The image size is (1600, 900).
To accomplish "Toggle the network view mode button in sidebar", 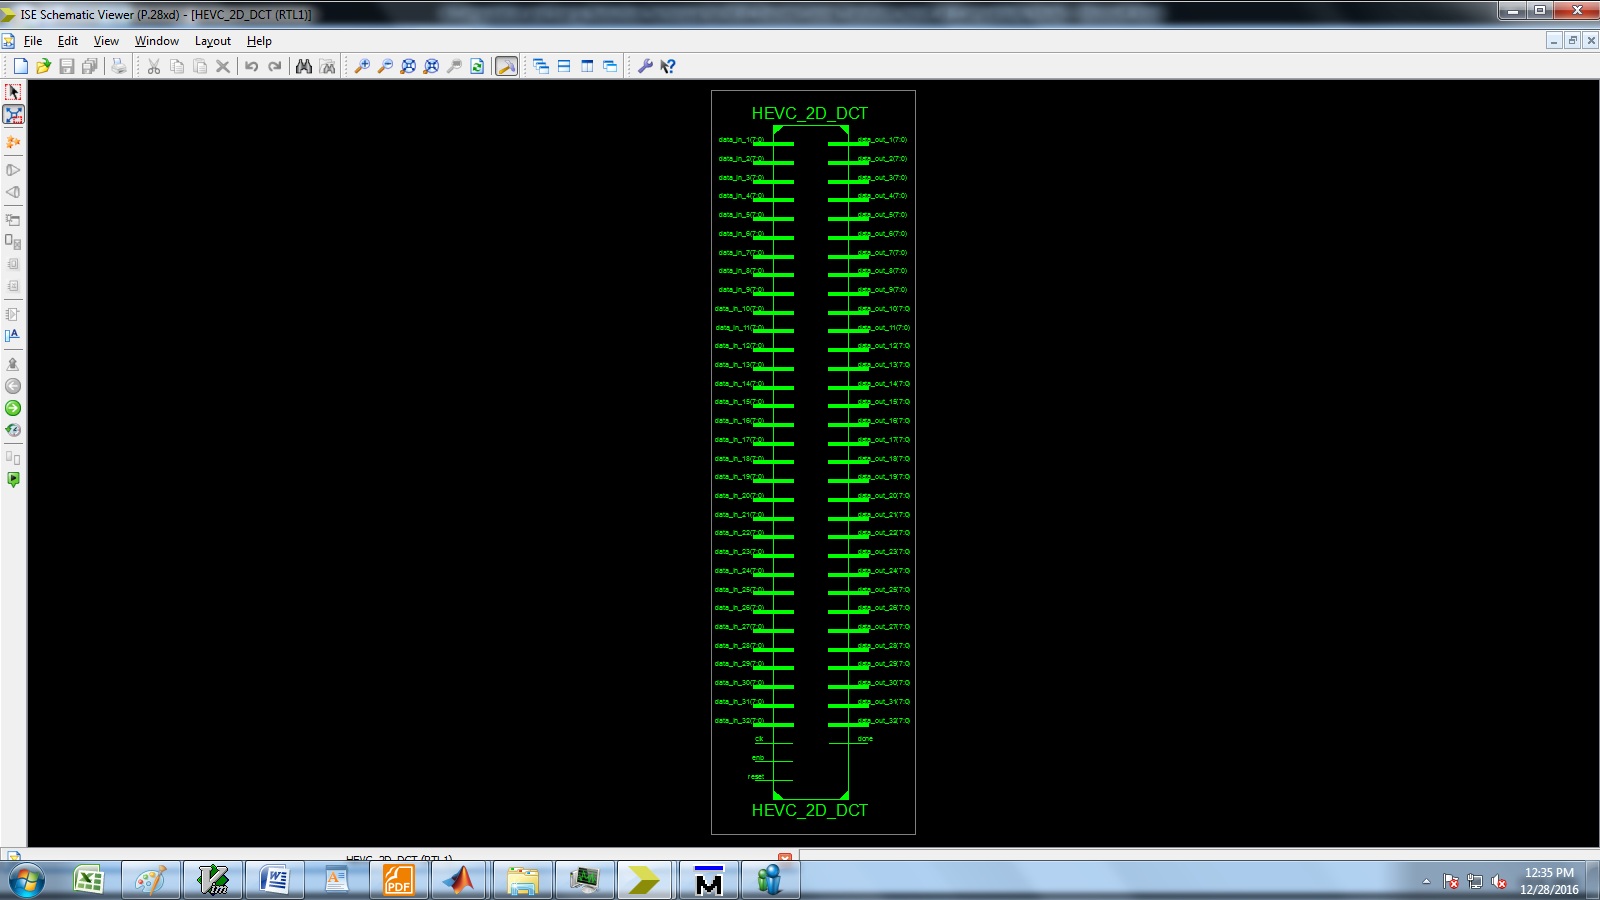I will 13,115.
